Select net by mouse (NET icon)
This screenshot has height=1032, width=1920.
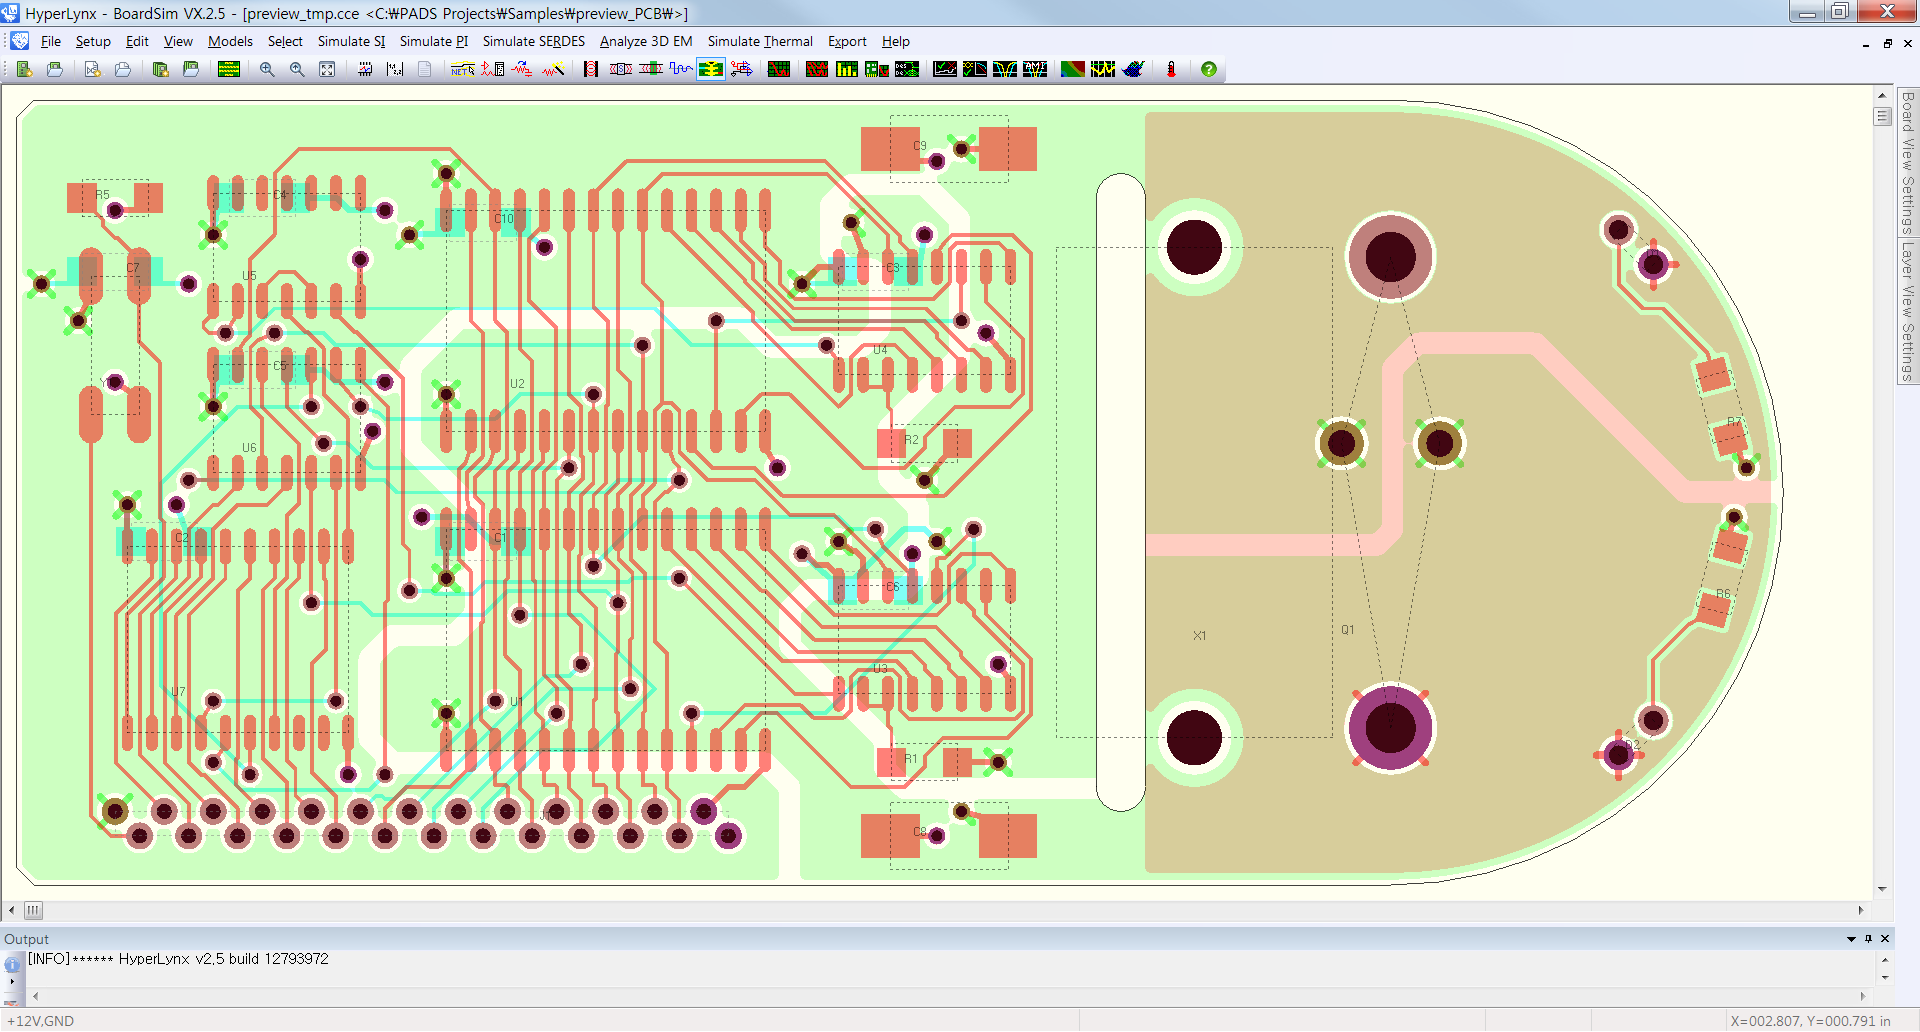(x=462, y=69)
